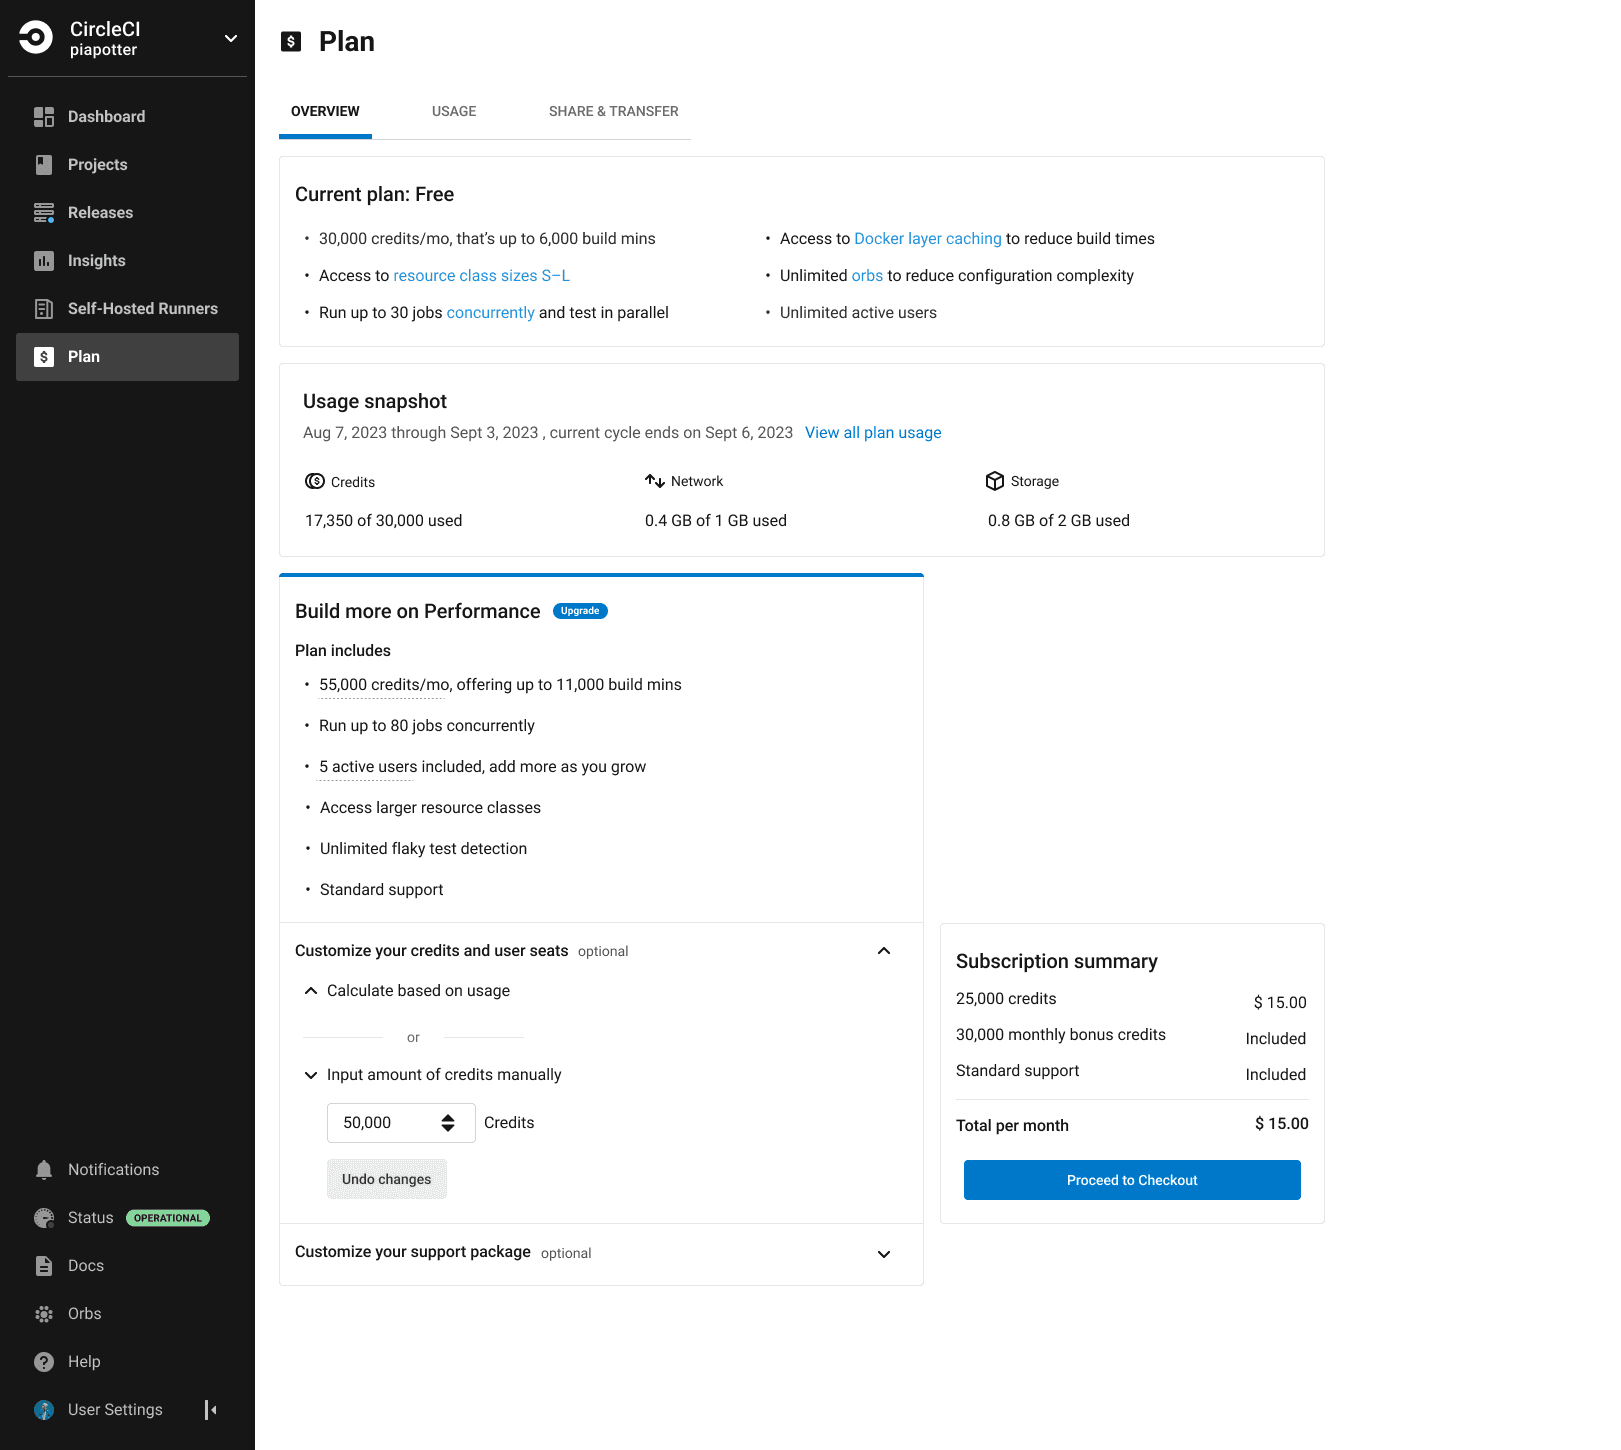Open Notifications bell icon
Screen dimensions: 1621x1450
pyautogui.click(x=44, y=1170)
